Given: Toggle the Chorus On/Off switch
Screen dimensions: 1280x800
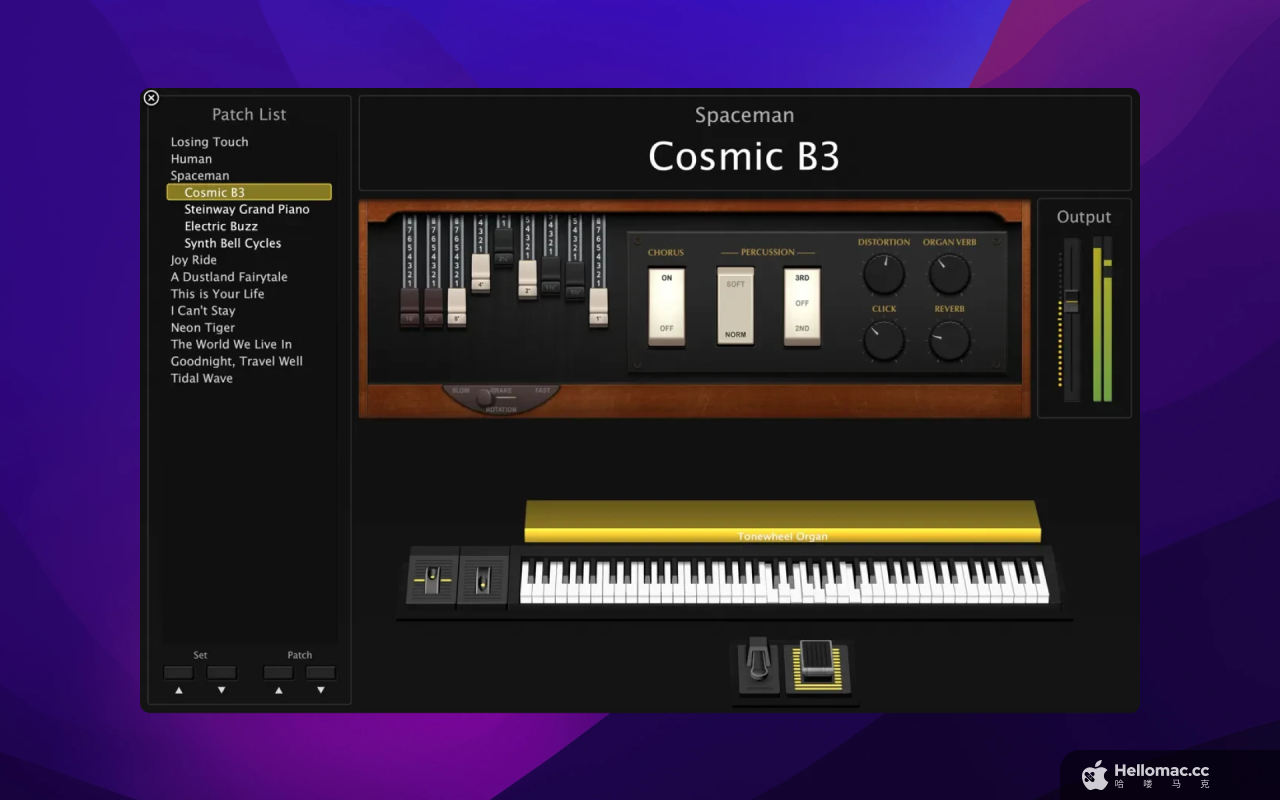Looking at the screenshot, I should click(x=667, y=306).
